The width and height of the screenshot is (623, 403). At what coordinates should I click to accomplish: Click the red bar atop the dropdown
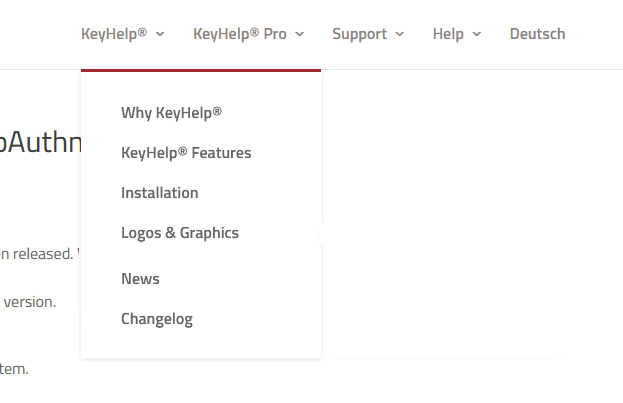click(201, 70)
